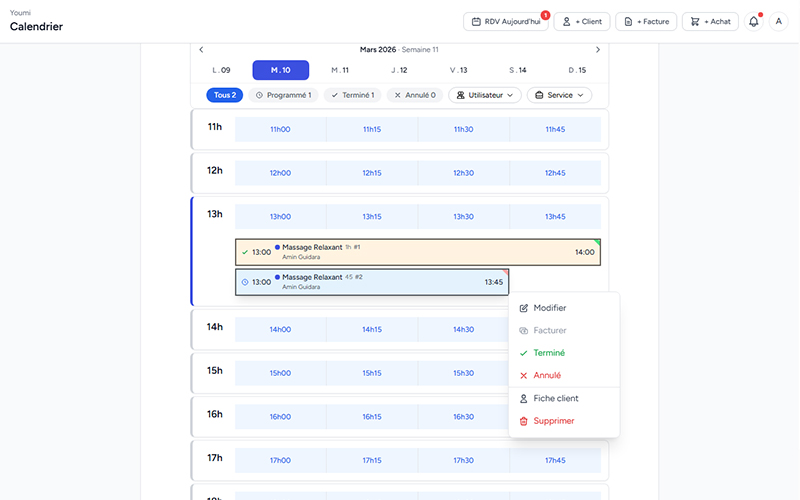Choose Supprimer in context menu
This screenshot has width=800, height=500.
click(564, 420)
